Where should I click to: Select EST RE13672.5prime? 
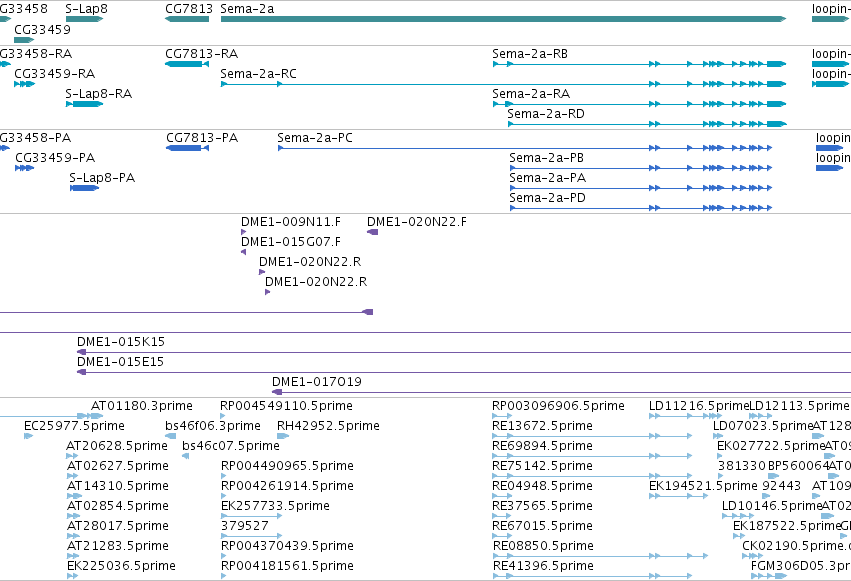click(x=592, y=436)
